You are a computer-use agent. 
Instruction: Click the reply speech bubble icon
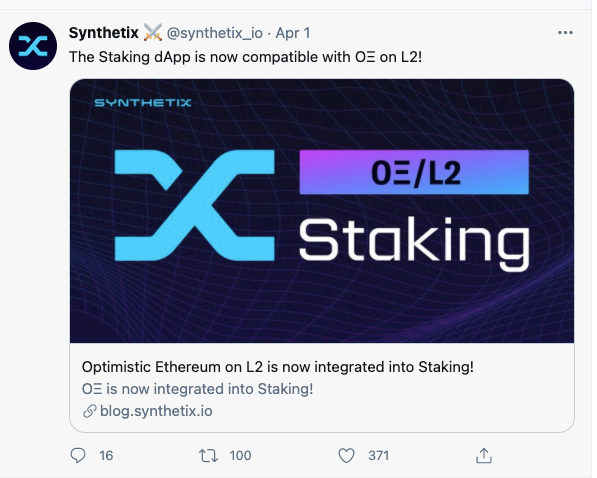78,455
